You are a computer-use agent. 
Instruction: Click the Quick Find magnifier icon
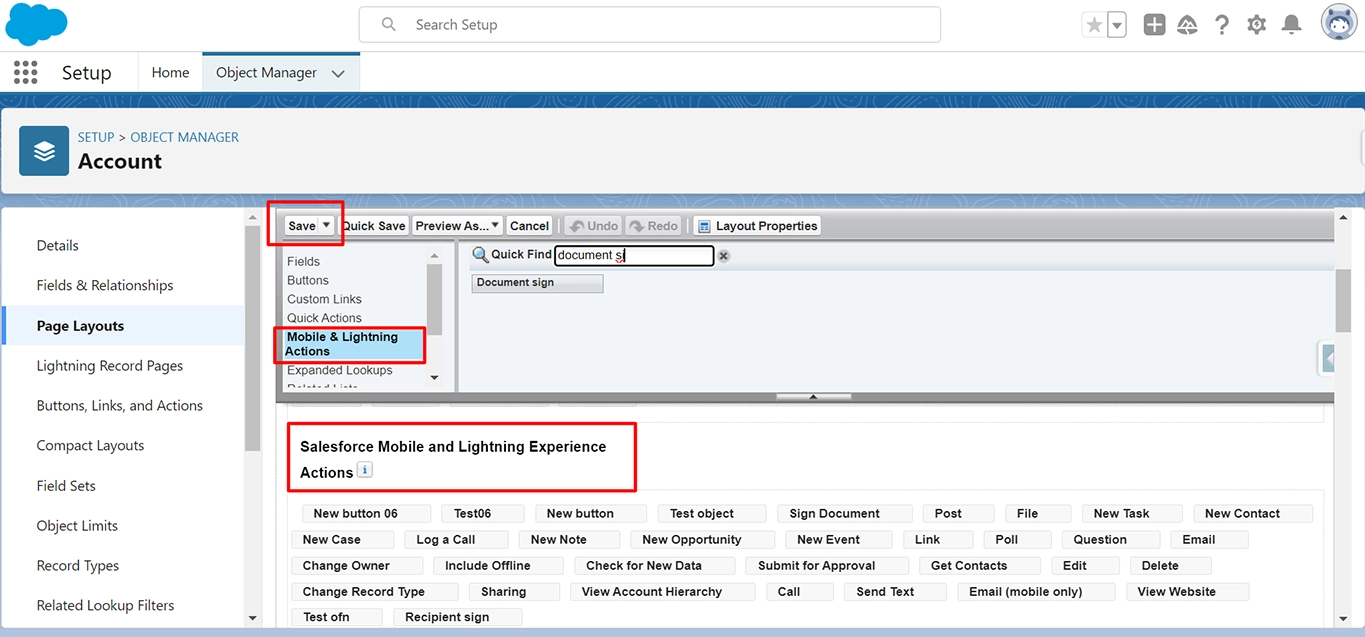point(480,255)
